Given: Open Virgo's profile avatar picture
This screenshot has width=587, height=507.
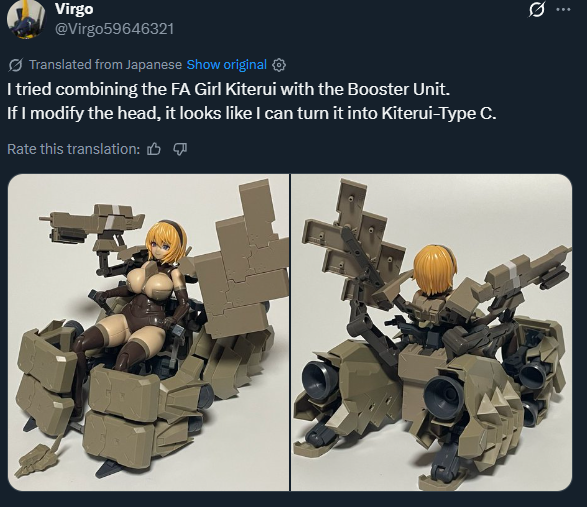Looking at the screenshot, I should coord(25,18).
